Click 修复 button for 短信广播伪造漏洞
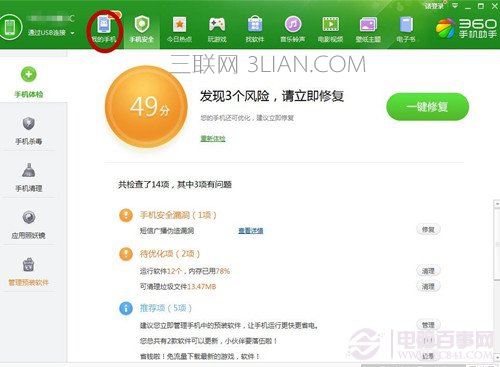Viewport: 500px width, 367px height. (428, 229)
